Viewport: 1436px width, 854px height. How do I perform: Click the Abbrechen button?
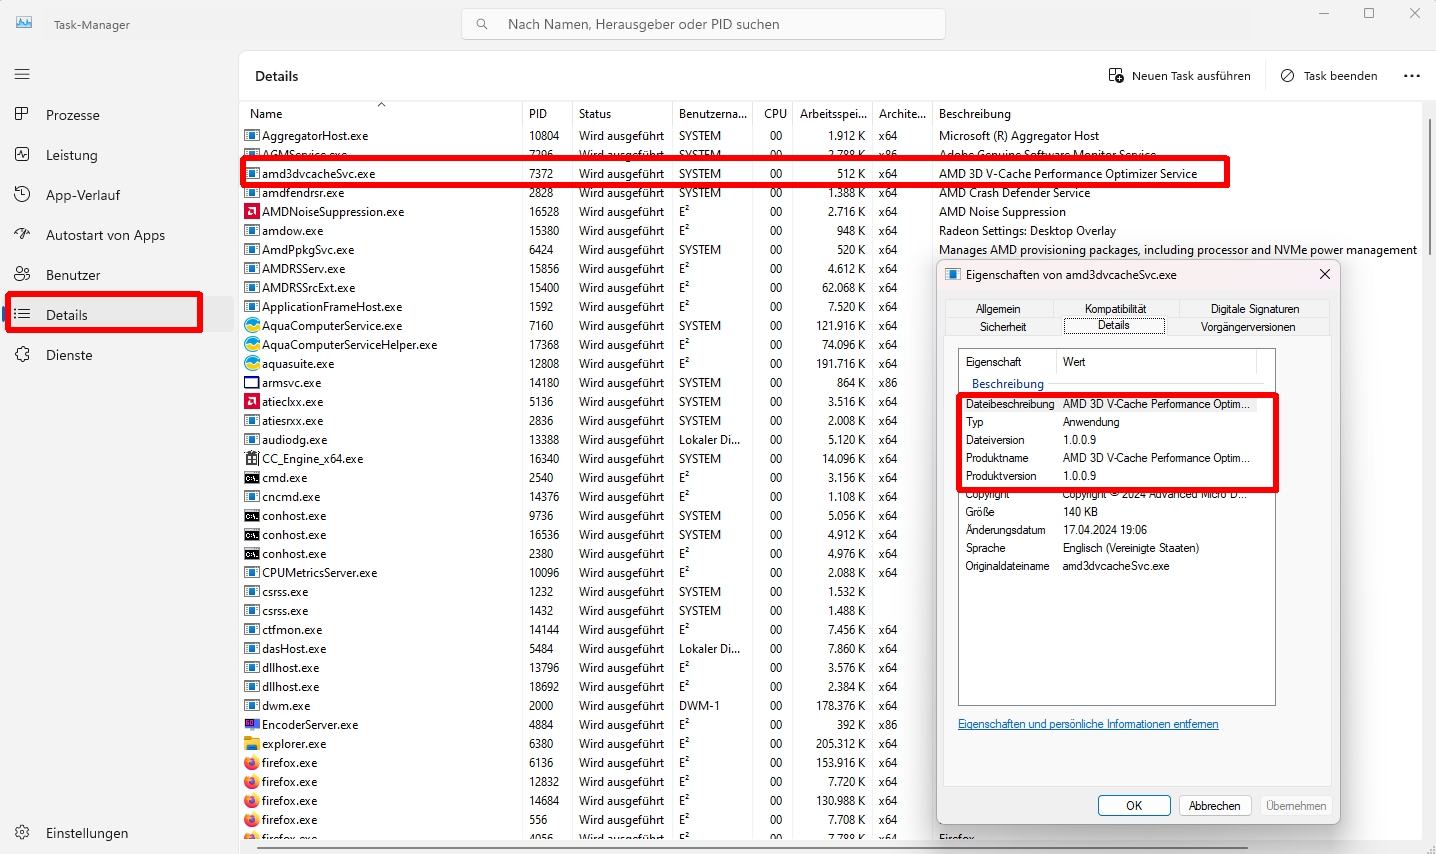click(x=1214, y=805)
